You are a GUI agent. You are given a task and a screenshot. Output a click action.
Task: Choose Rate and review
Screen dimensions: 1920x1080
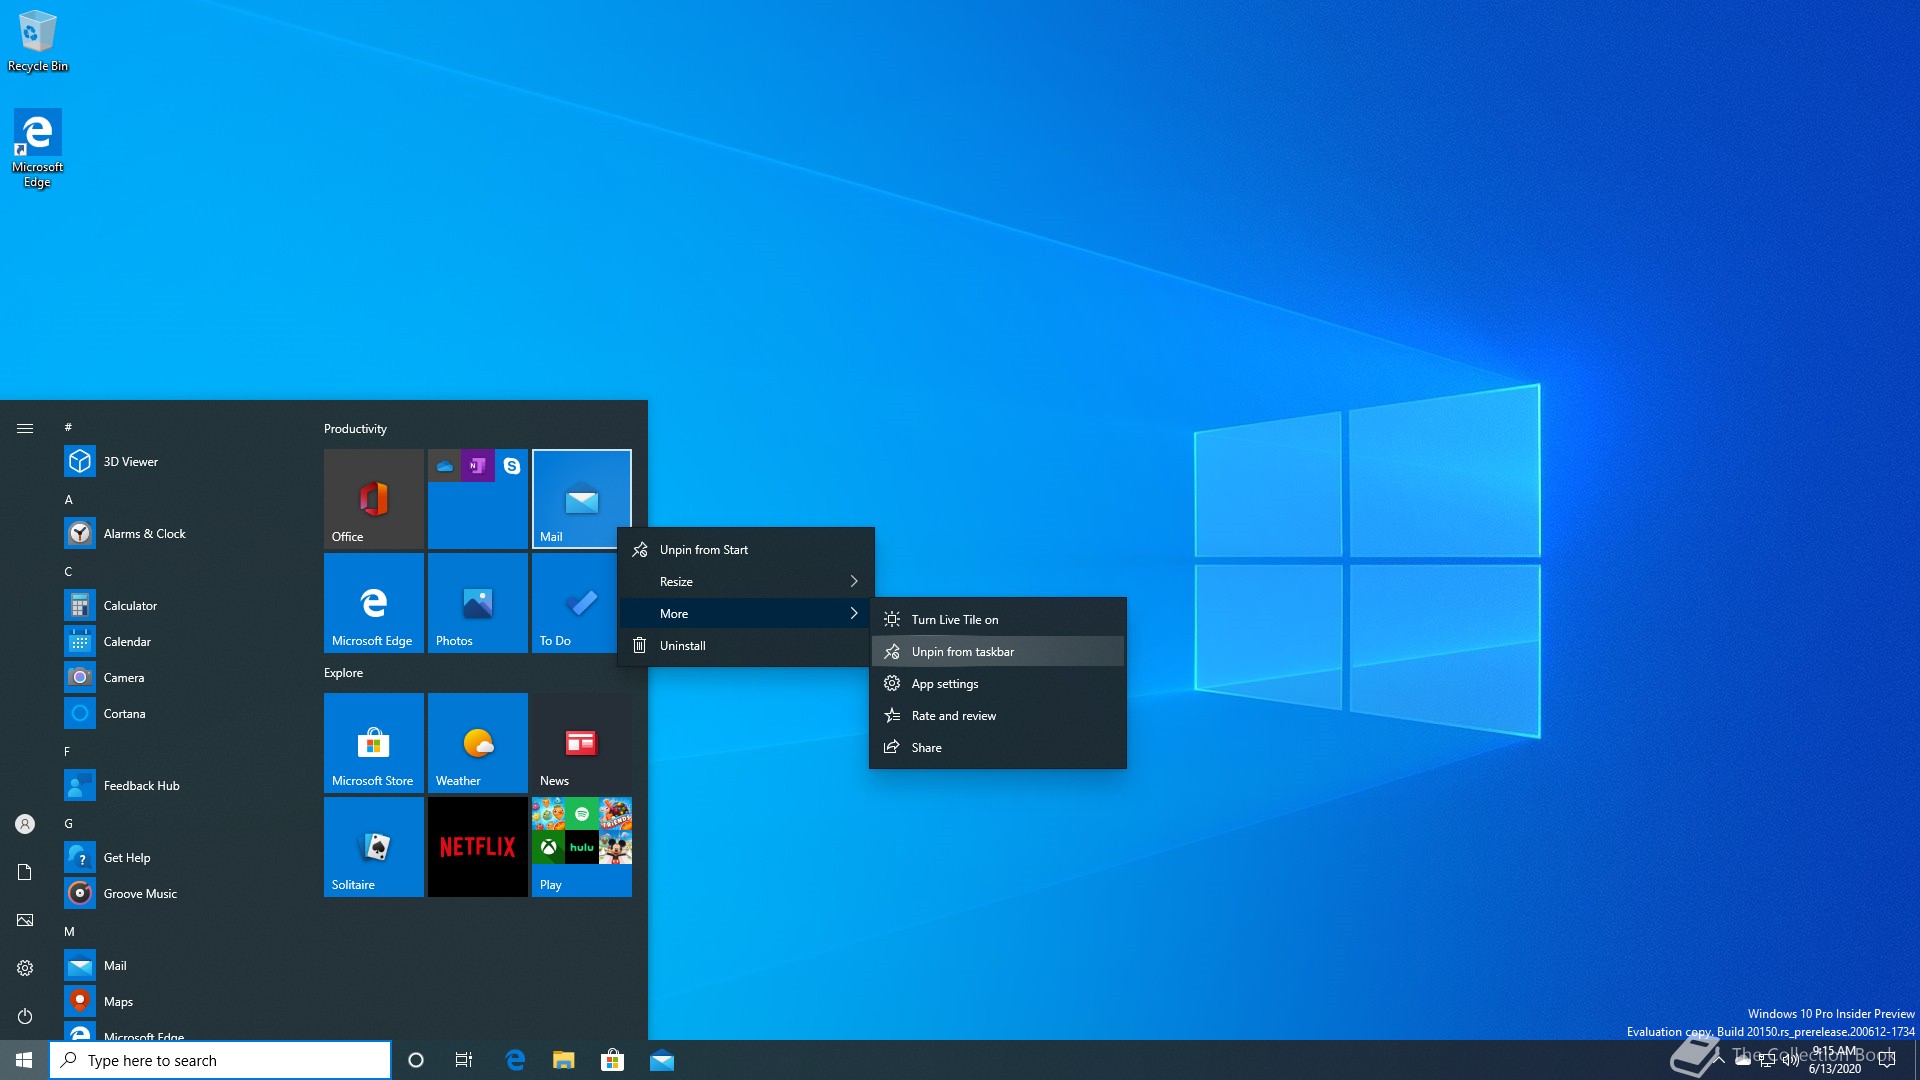pos(998,716)
